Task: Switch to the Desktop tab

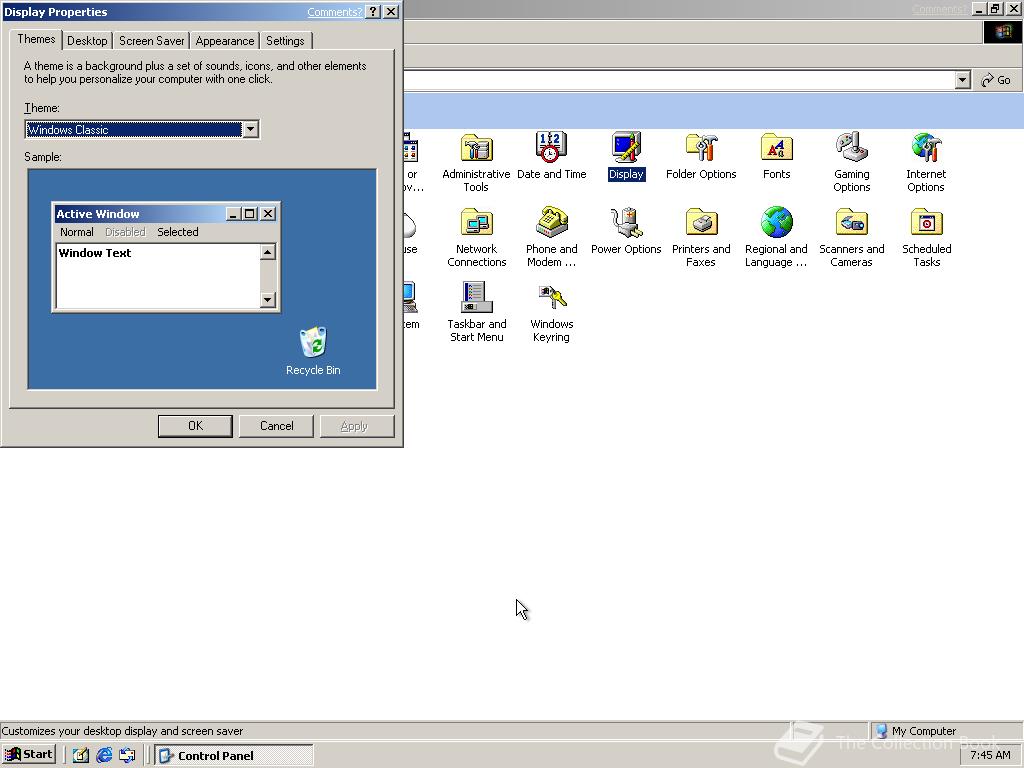Action: click(87, 40)
